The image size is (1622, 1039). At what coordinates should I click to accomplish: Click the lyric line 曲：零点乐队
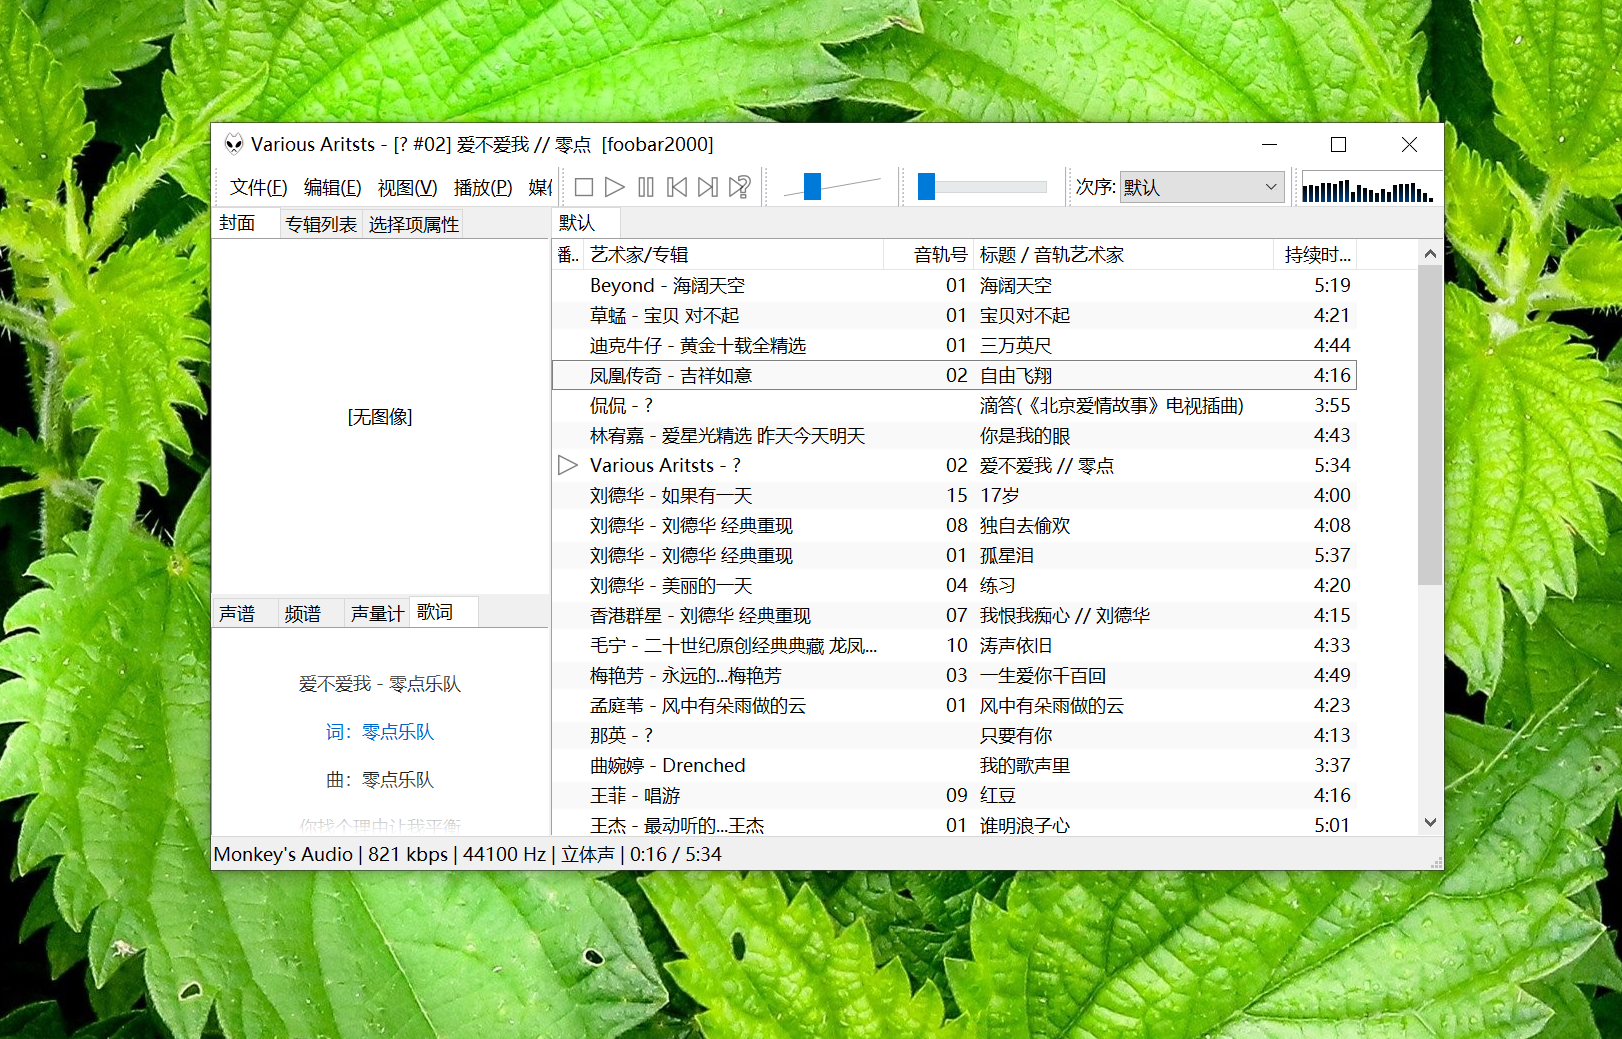(380, 780)
